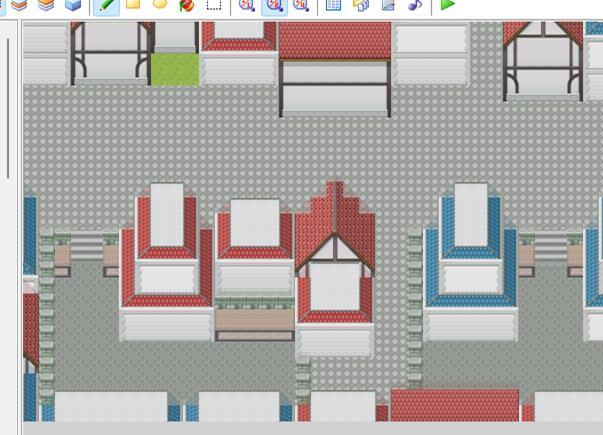Switch to the third zoom magnifier
Screen dimensions: 603x435
(301, 5)
